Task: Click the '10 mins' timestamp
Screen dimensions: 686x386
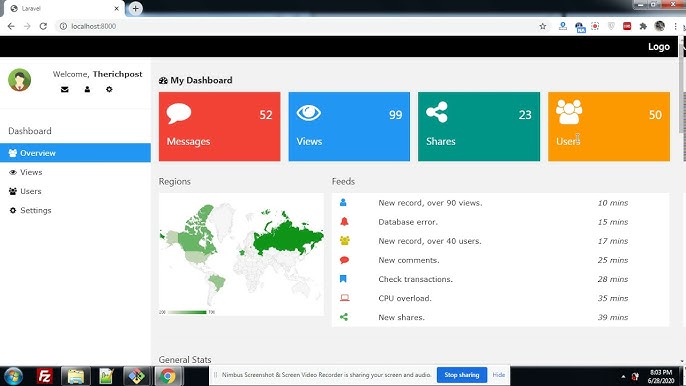Action: click(612, 203)
